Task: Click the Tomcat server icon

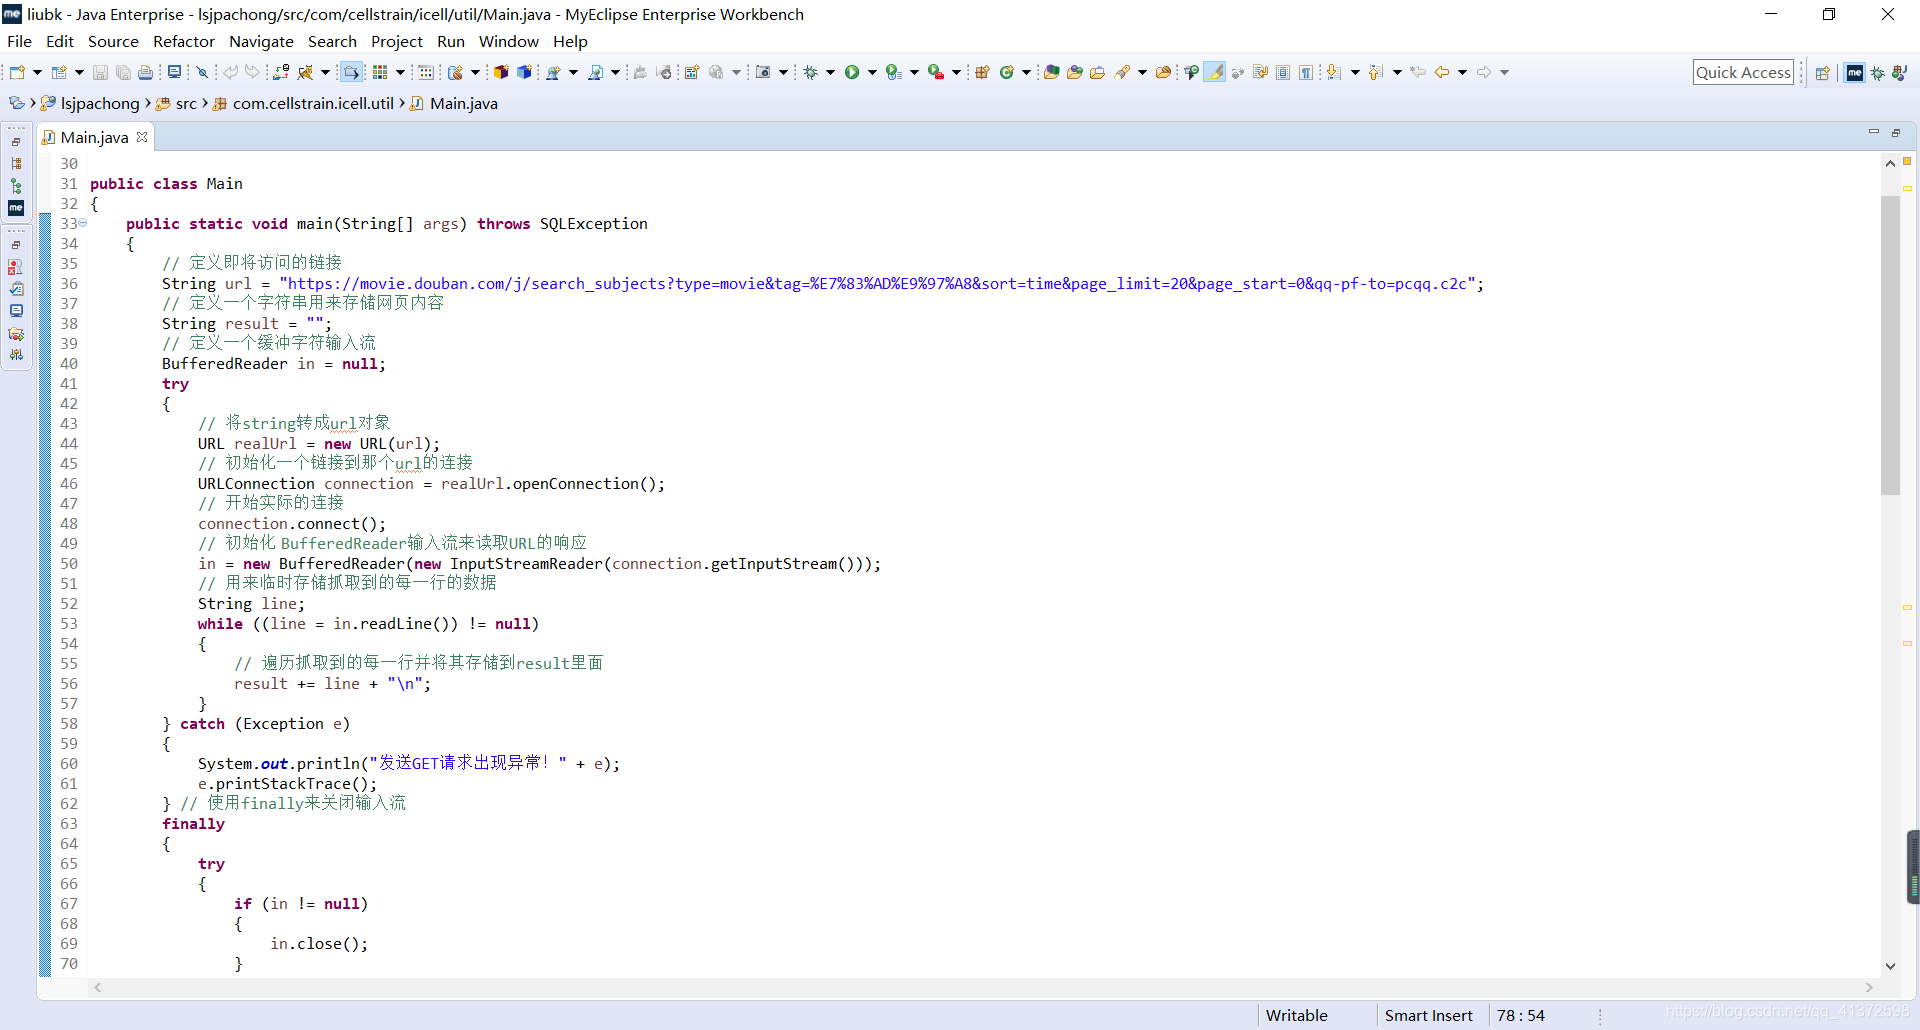Action: click(x=306, y=72)
